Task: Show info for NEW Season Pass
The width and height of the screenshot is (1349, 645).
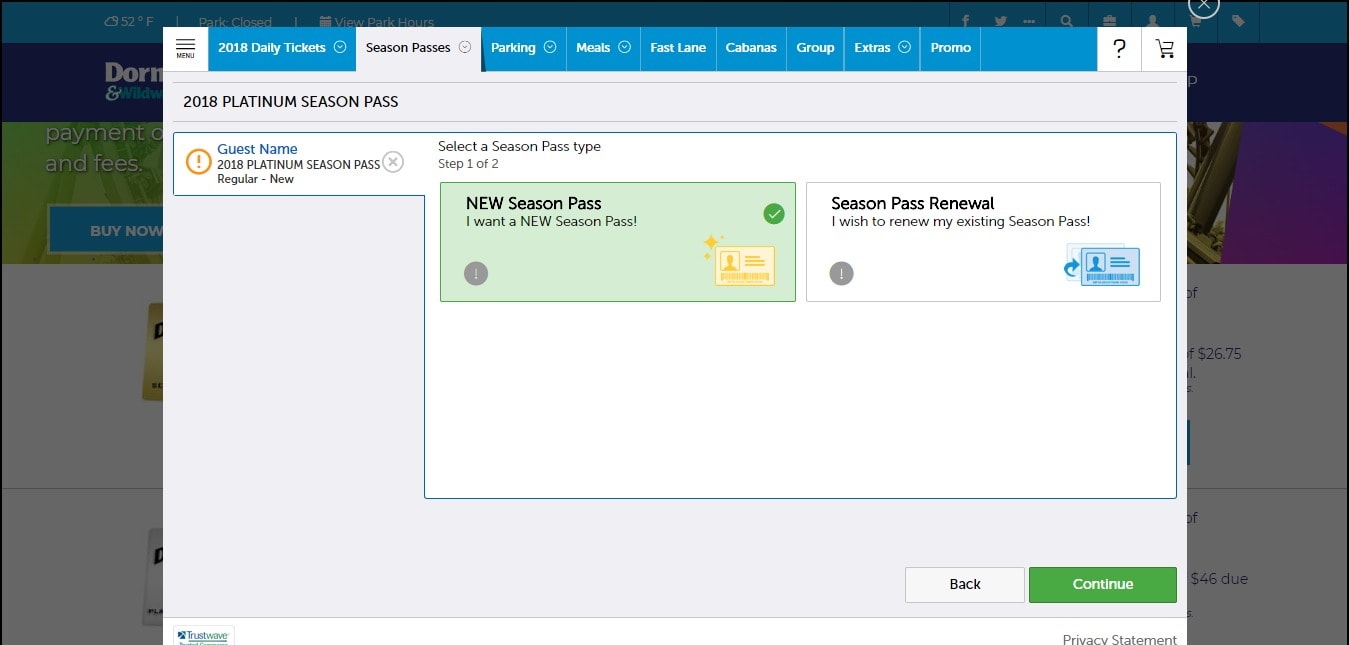Action: 476,273
